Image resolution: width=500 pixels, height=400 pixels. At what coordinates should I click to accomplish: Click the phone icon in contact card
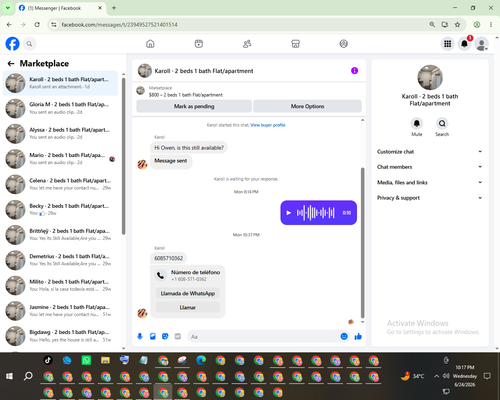tap(161, 275)
